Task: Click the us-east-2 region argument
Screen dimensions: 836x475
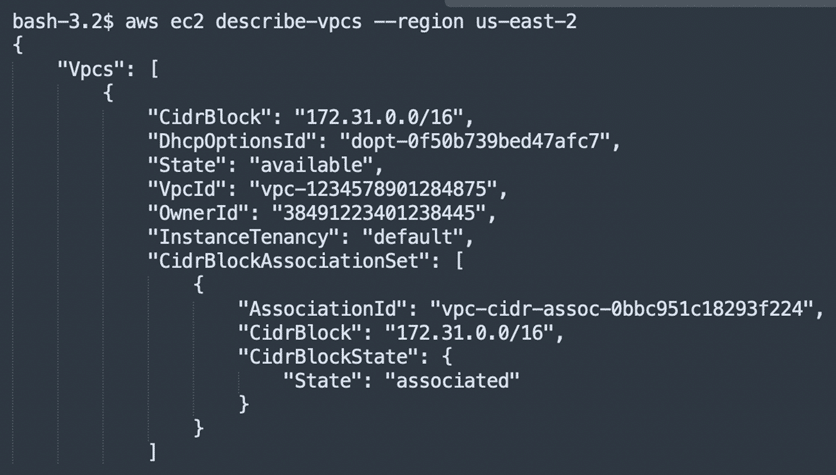Action: coord(526,22)
